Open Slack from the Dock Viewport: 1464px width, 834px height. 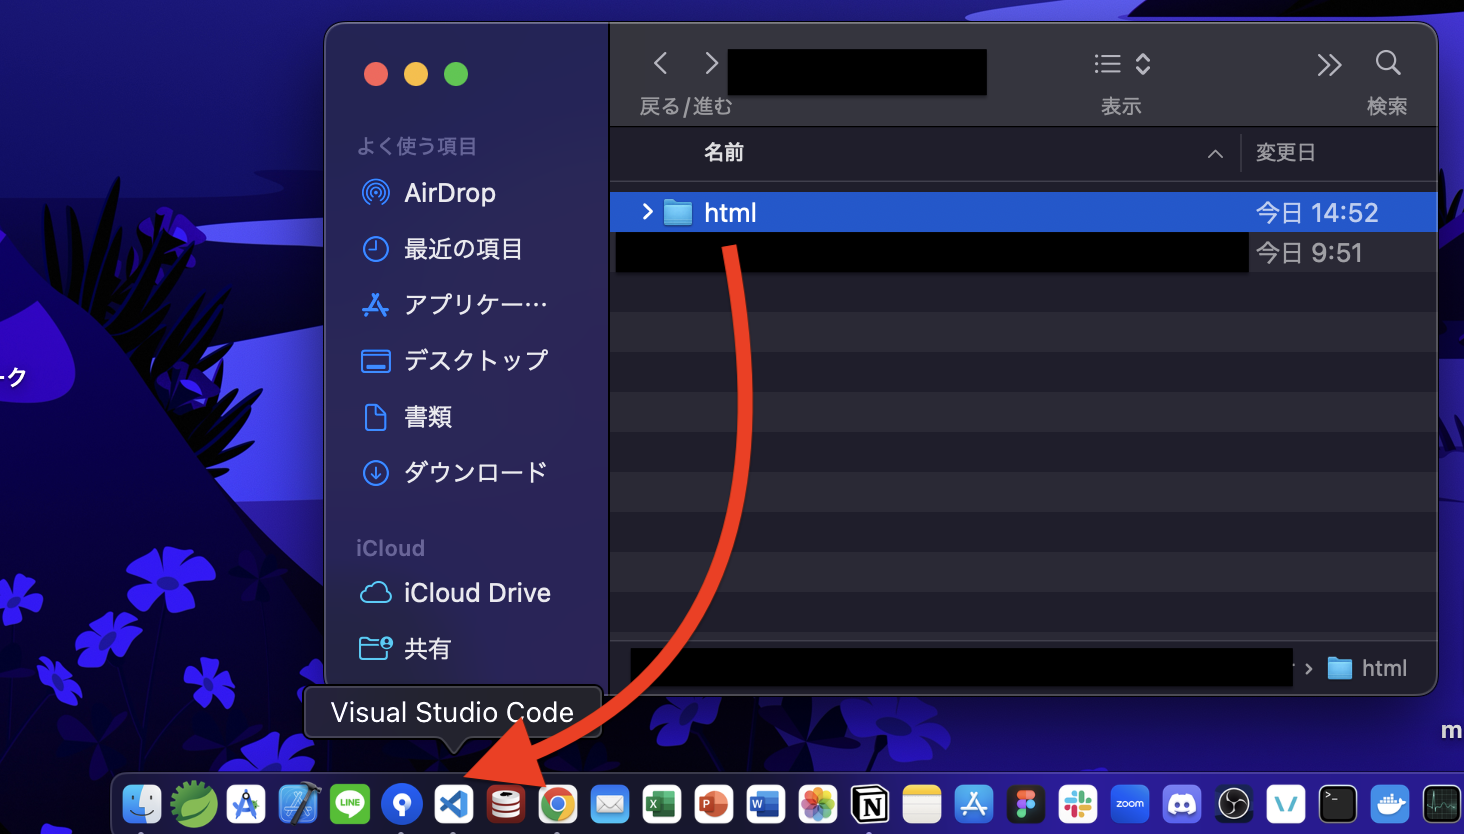coord(1077,804)
